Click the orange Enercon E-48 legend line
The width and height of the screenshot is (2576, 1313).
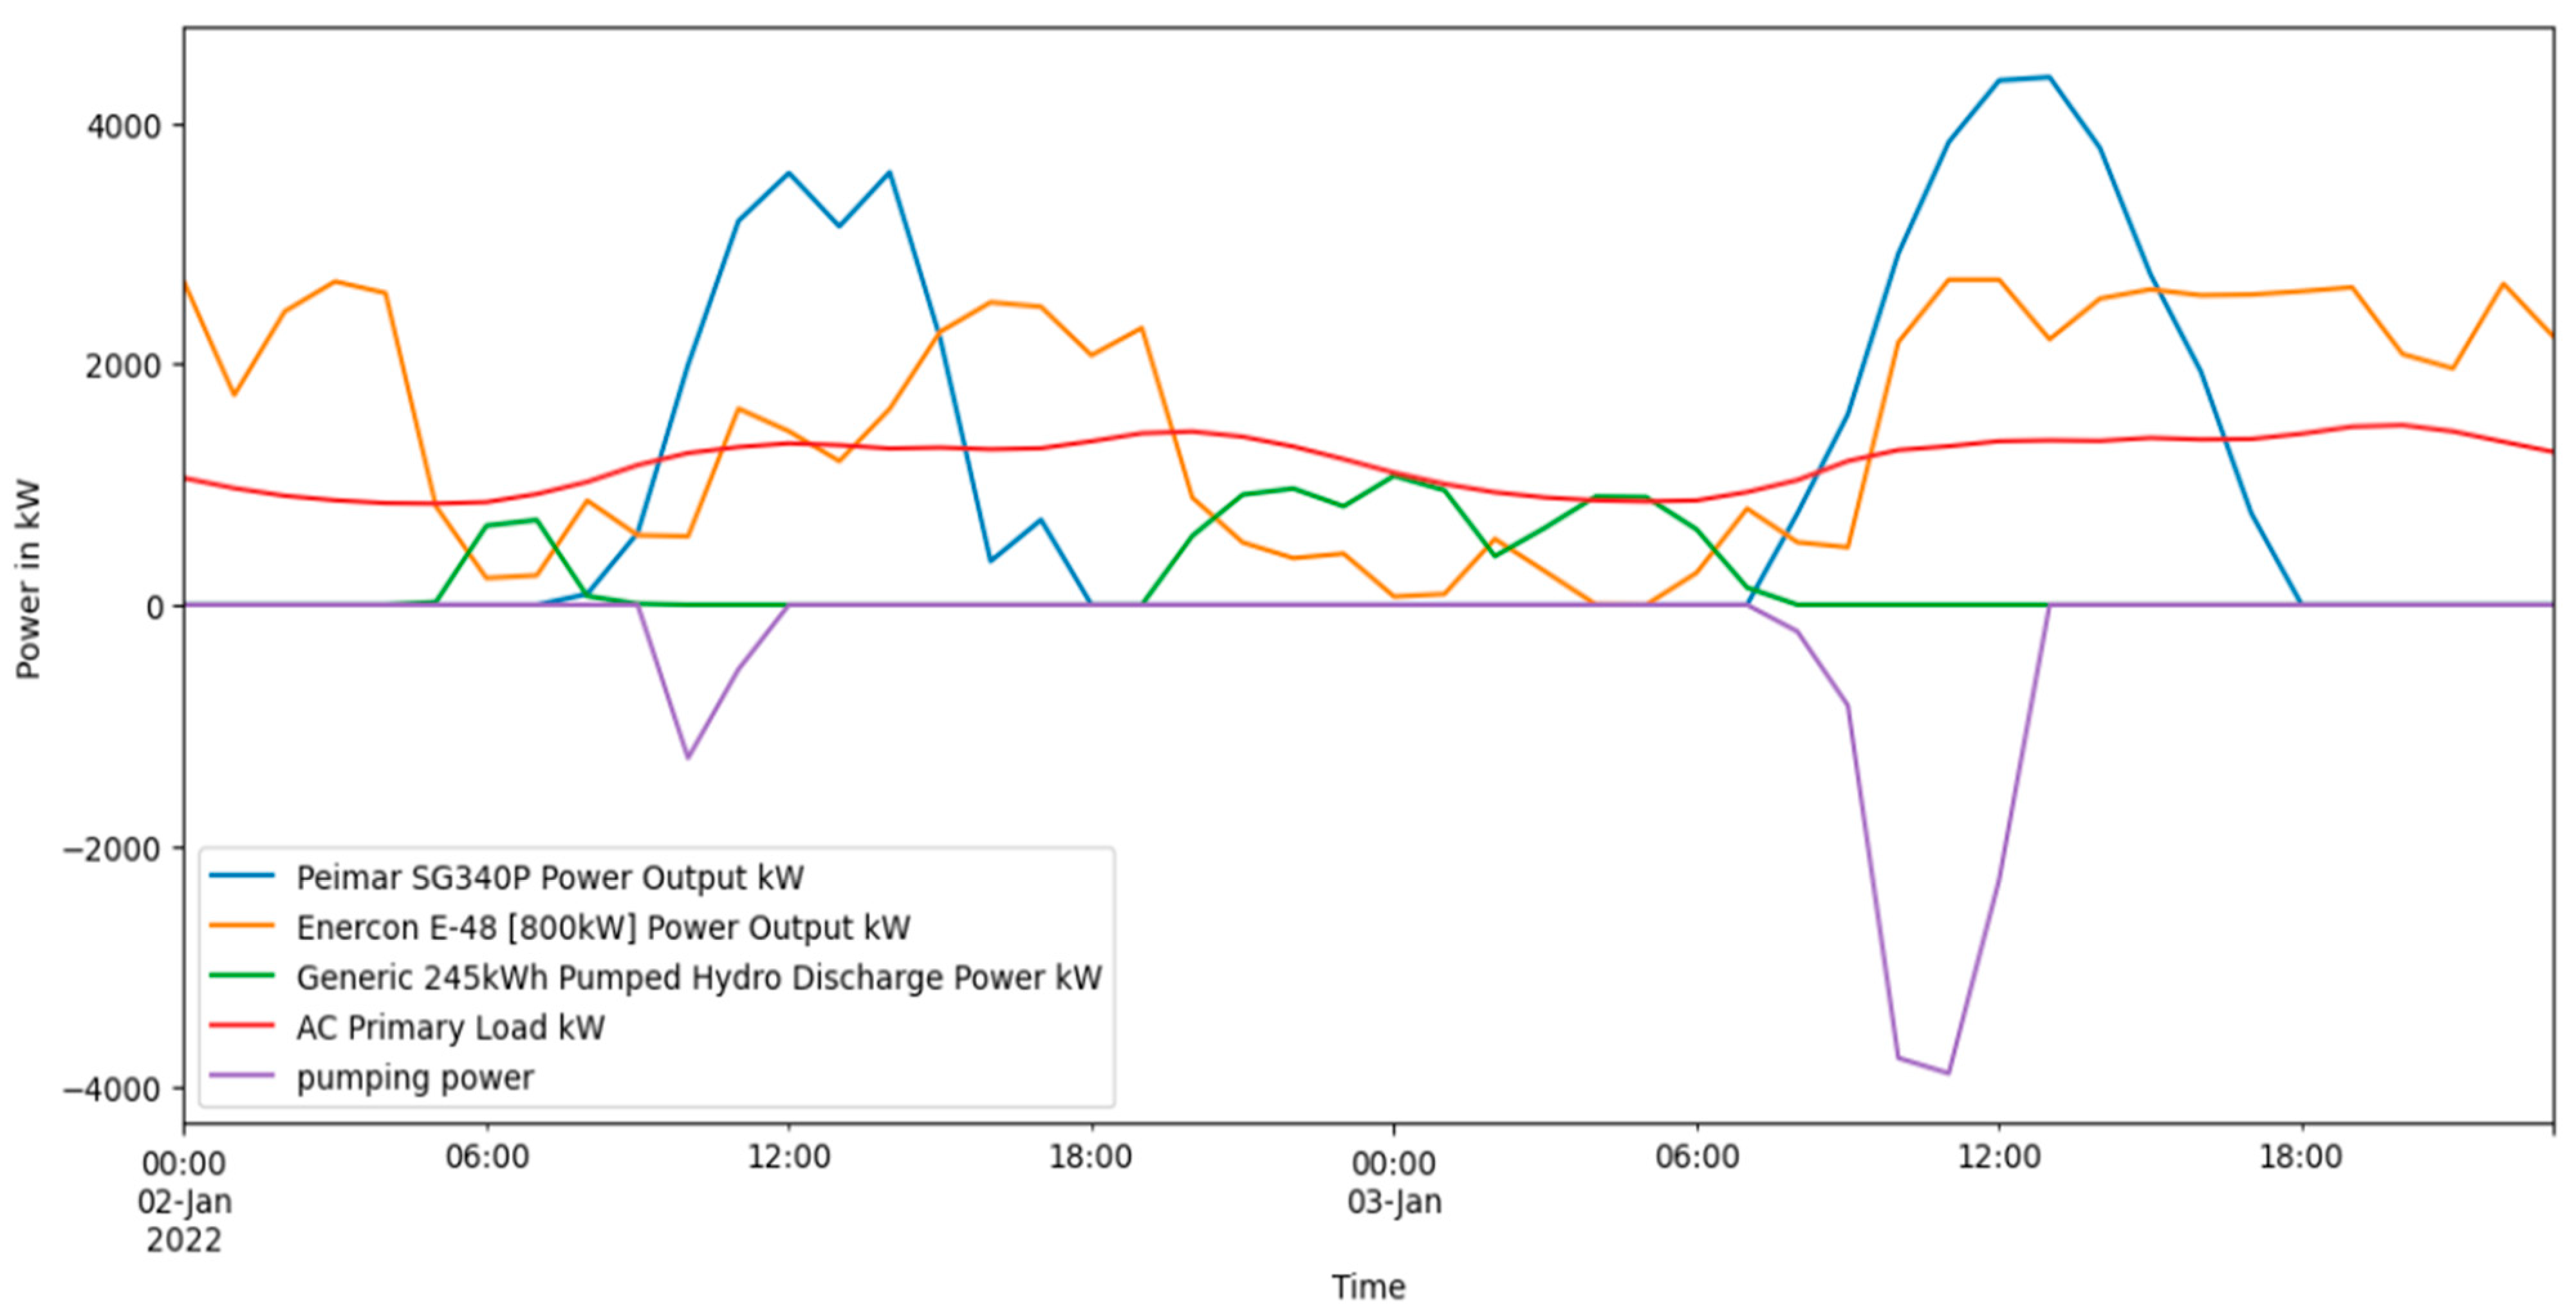241,926
